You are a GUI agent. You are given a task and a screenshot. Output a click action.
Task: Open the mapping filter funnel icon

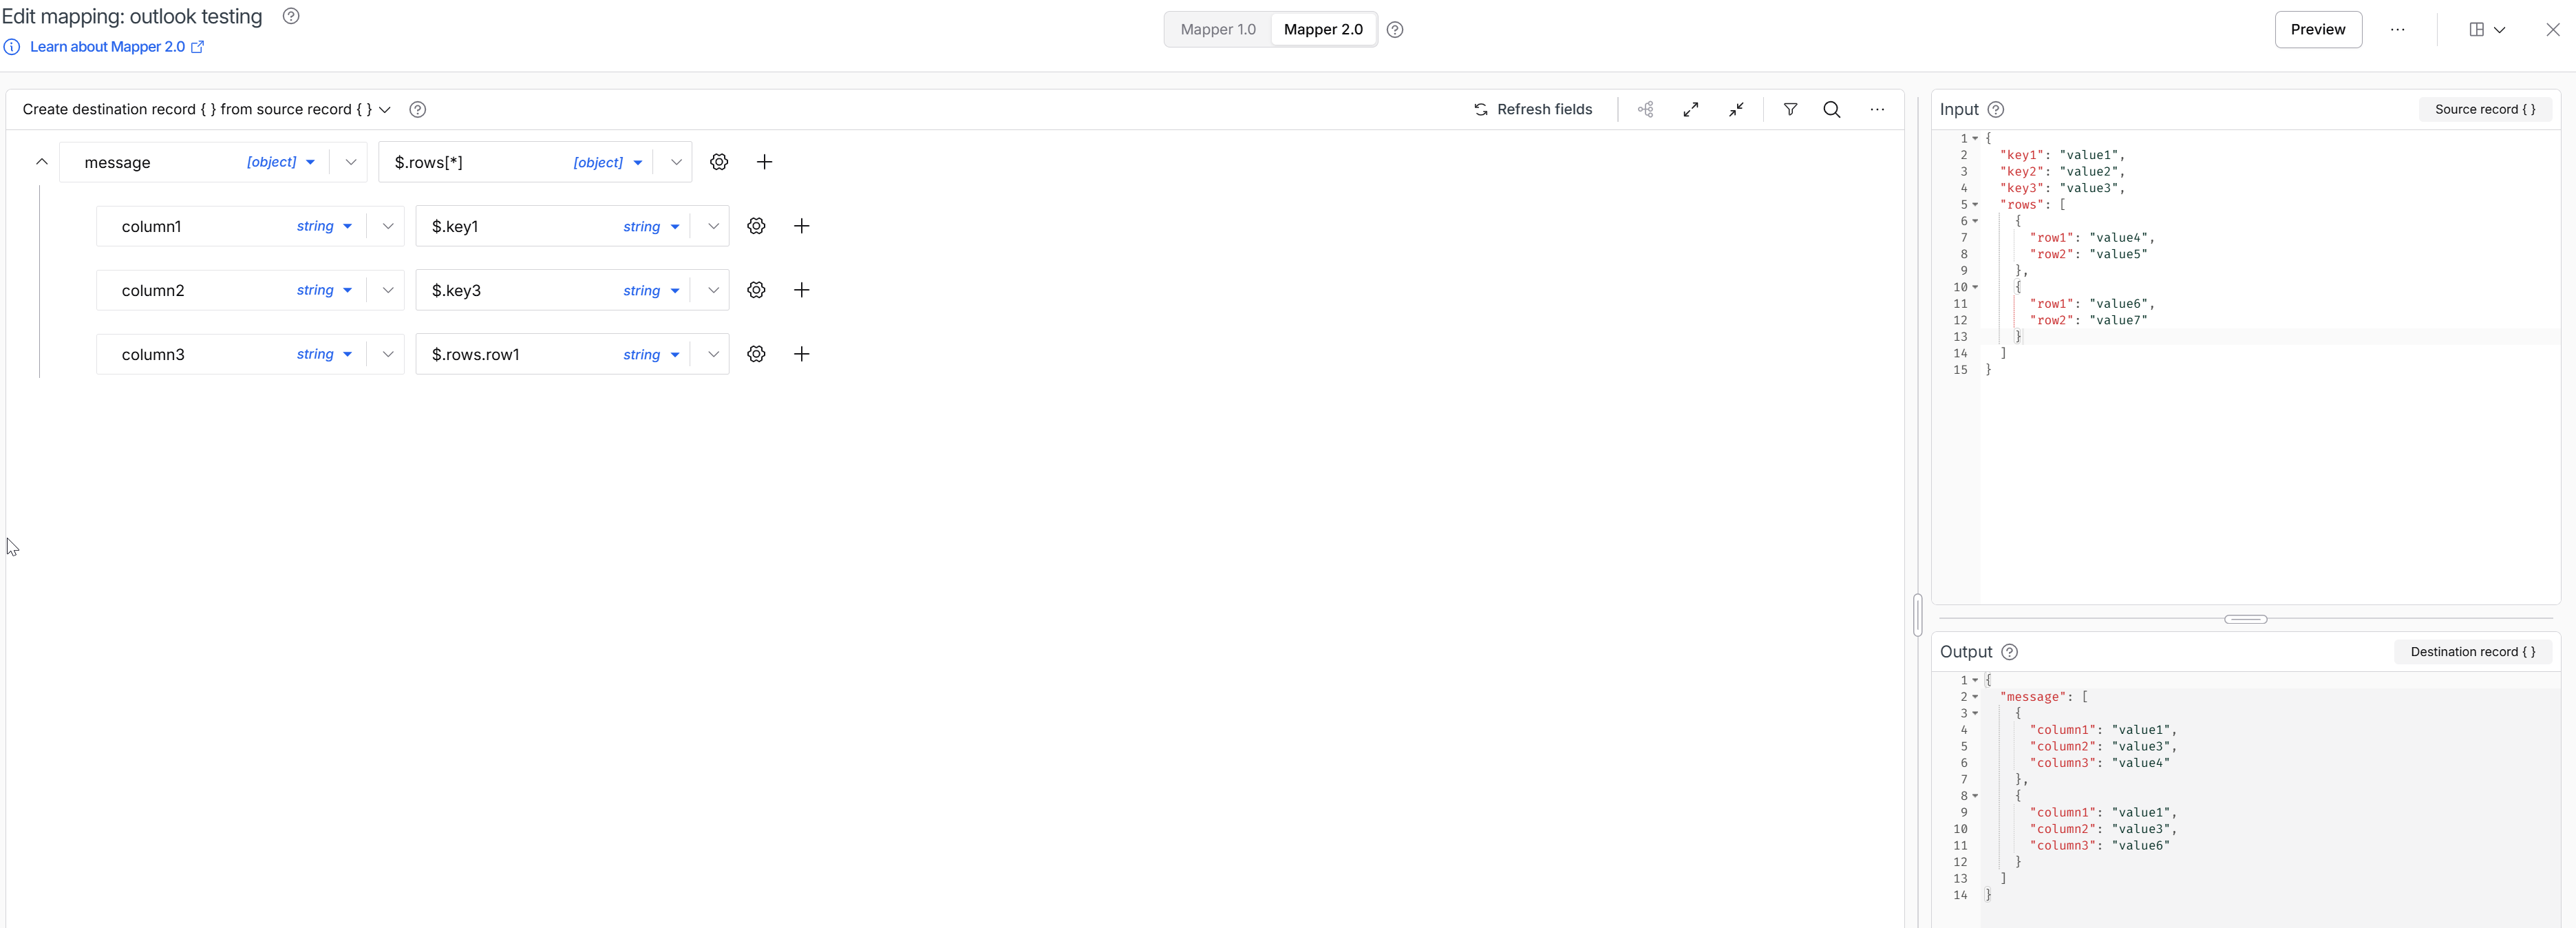coord(1790,110)
